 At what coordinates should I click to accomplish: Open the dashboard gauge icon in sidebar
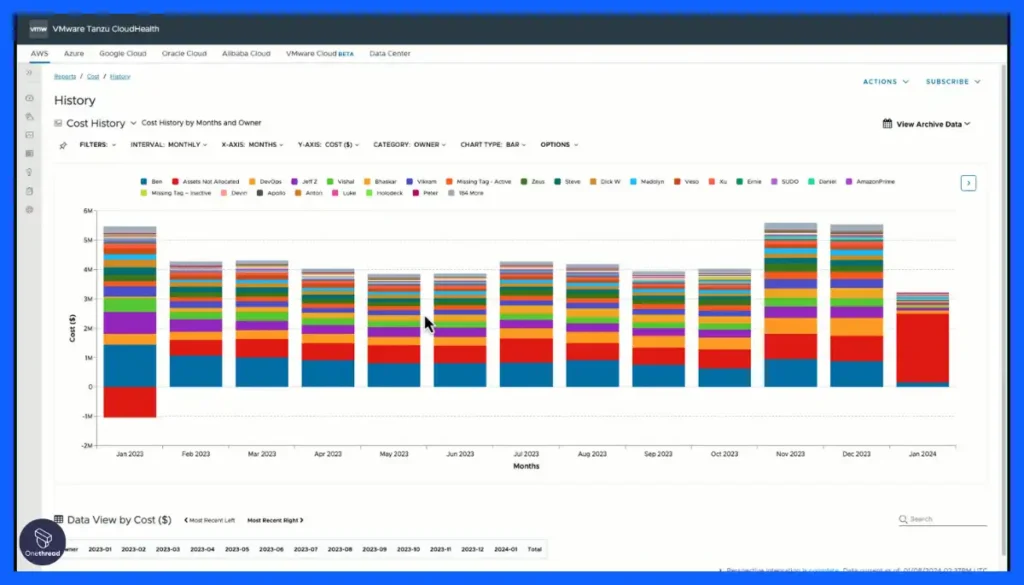pyautogui.click(x=29, y=98)
